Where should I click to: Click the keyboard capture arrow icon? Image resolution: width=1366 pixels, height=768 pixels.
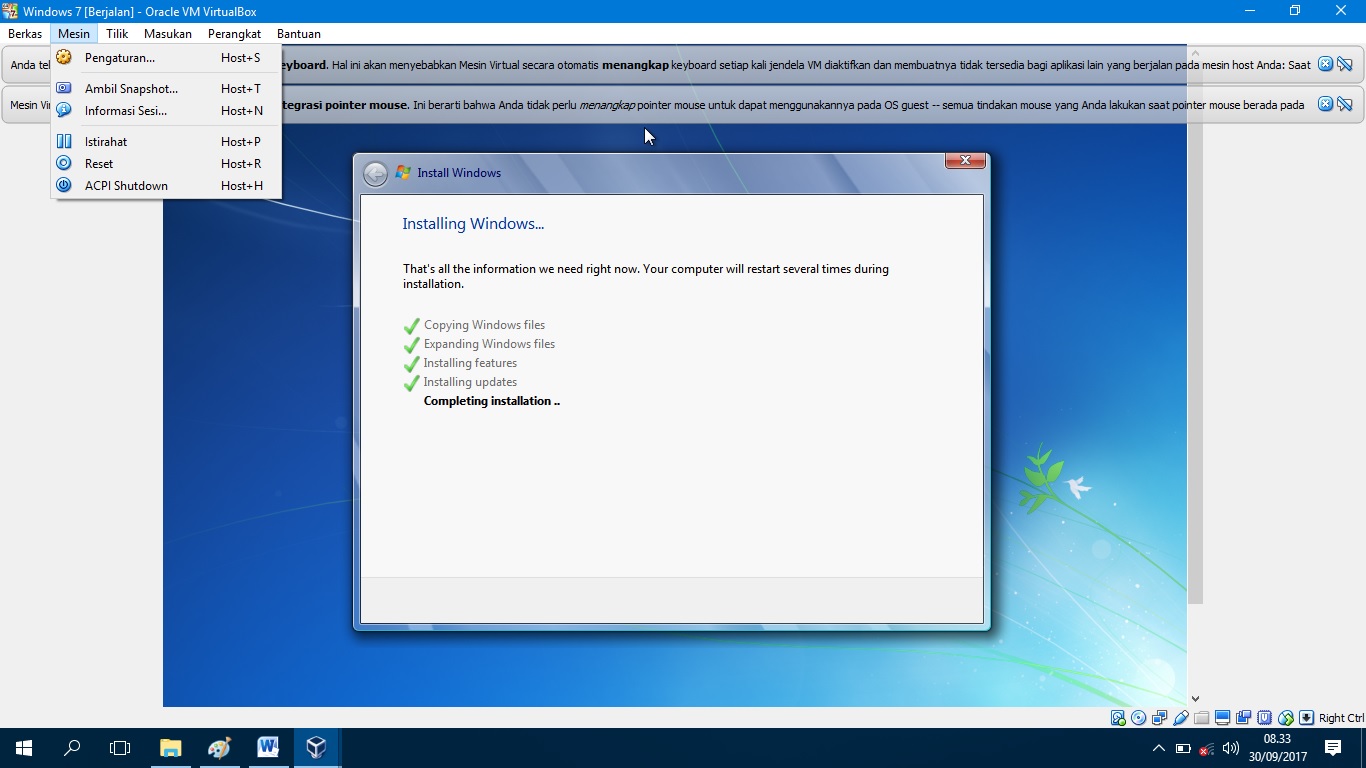coord(1306,718)
